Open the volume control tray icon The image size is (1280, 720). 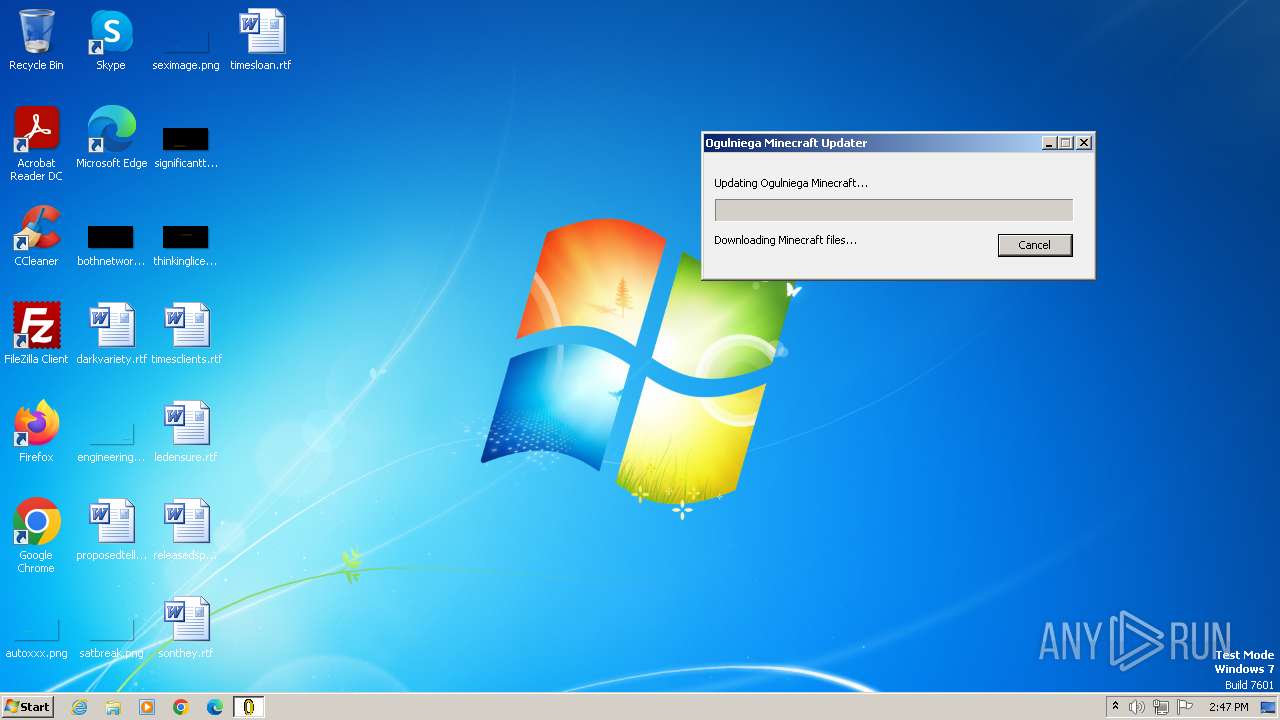pos(1137,707)
